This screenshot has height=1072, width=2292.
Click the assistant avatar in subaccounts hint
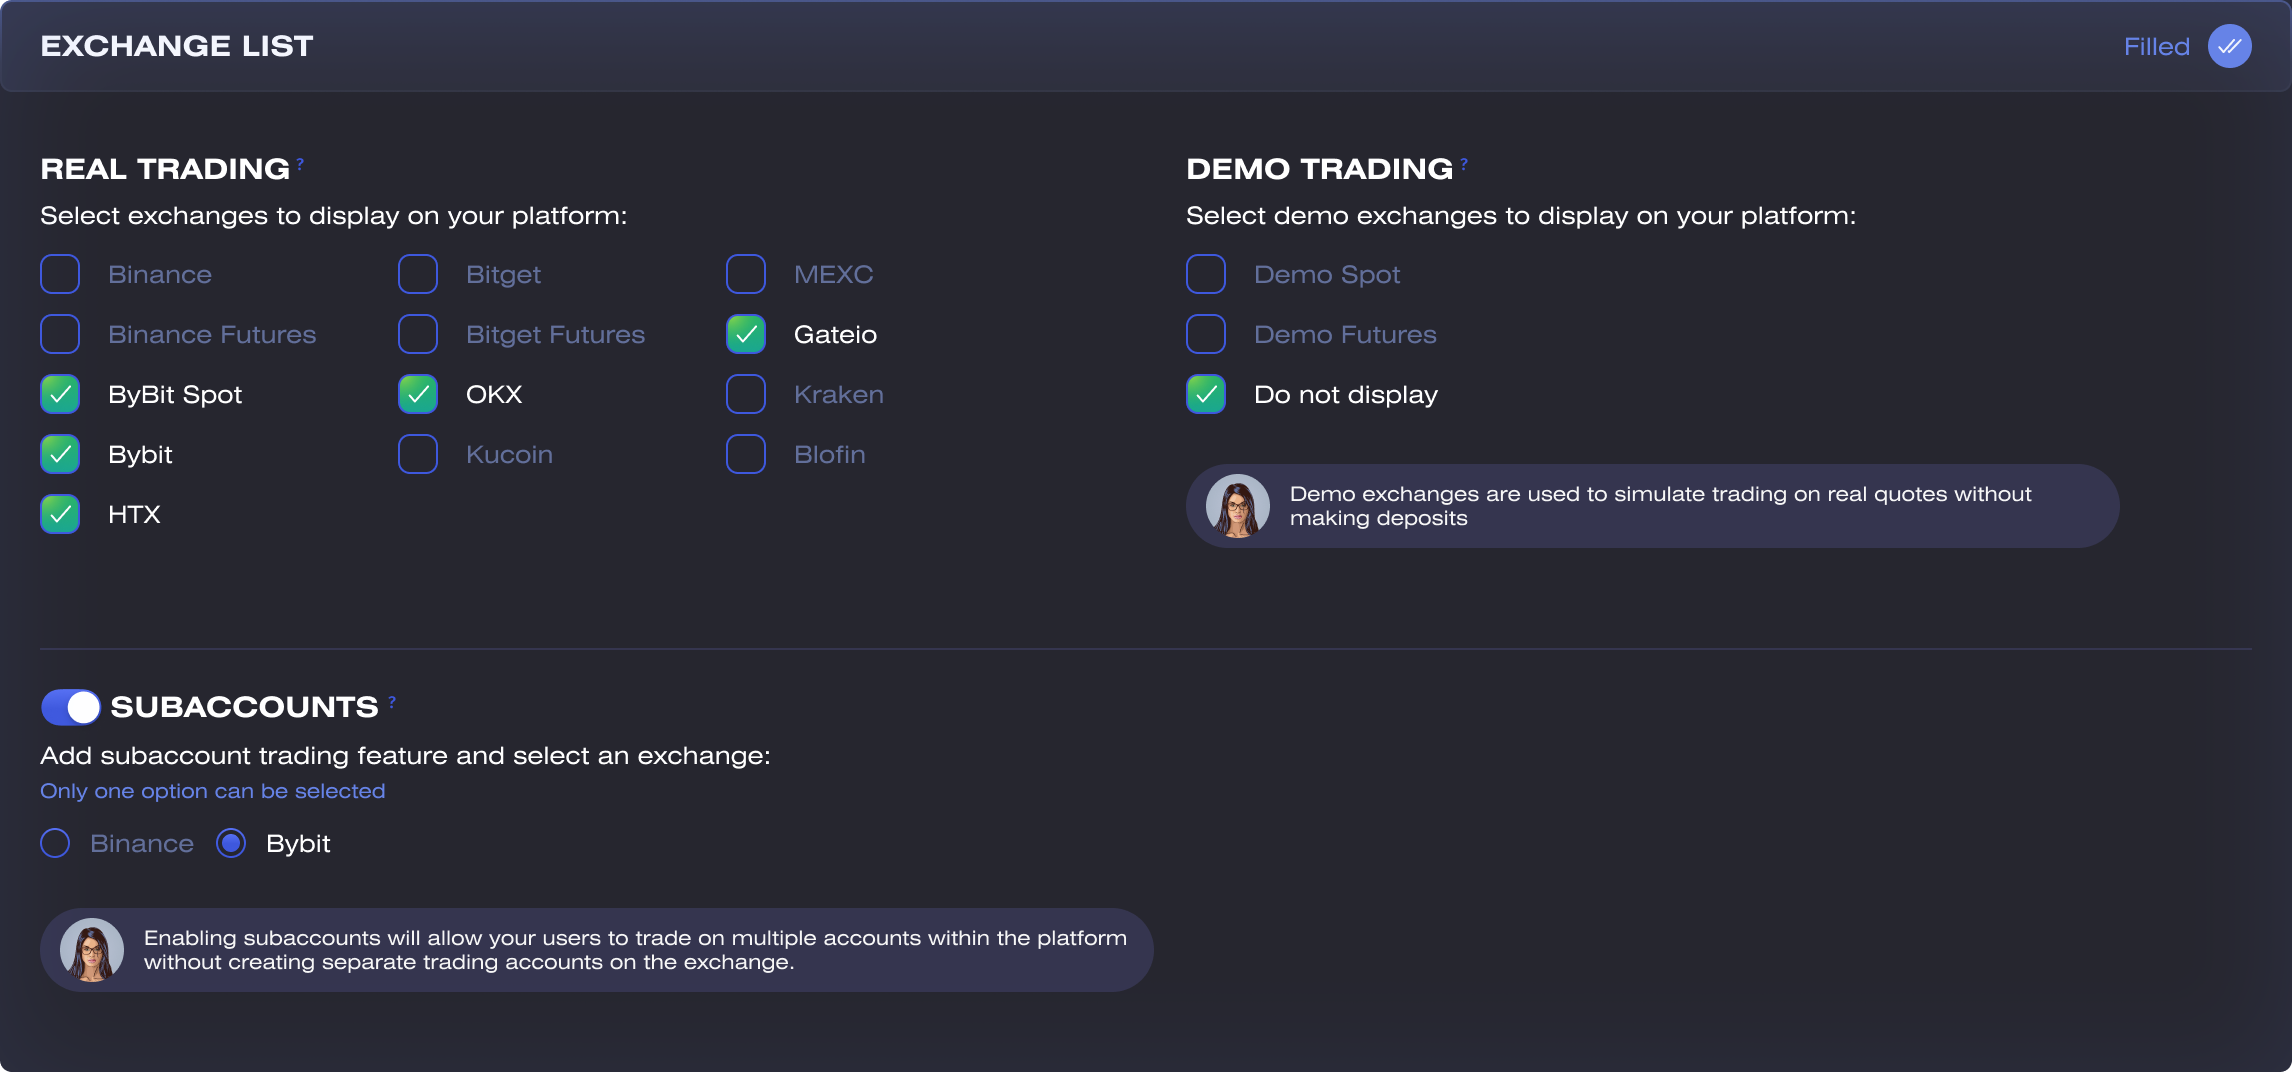tap(92, 950)
